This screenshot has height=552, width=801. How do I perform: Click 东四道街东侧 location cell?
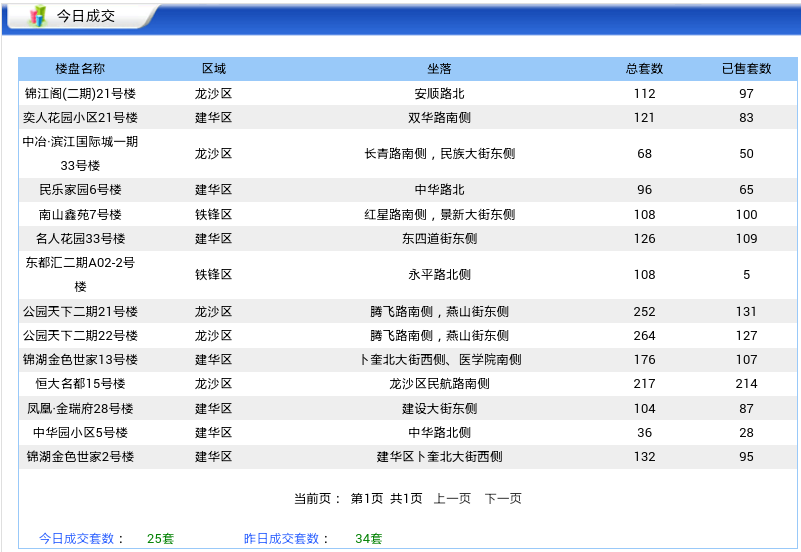pyautogui.click(x=439, y=238)
